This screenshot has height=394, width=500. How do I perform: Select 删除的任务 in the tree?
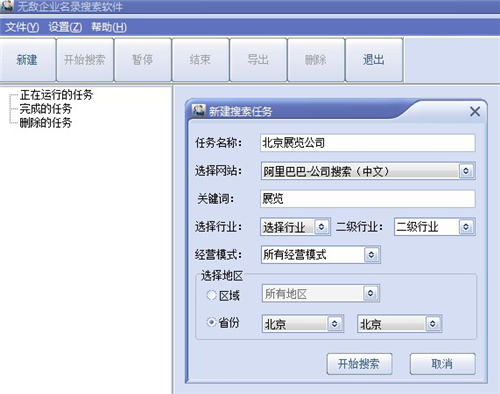click(45, 123)
